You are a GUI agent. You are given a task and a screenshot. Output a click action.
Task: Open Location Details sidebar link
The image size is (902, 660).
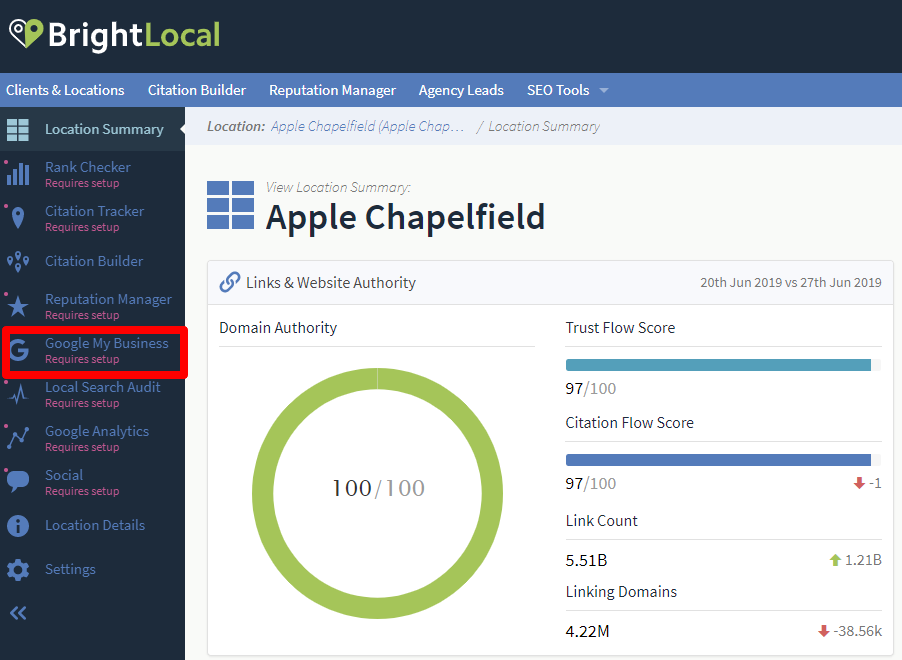95,525
